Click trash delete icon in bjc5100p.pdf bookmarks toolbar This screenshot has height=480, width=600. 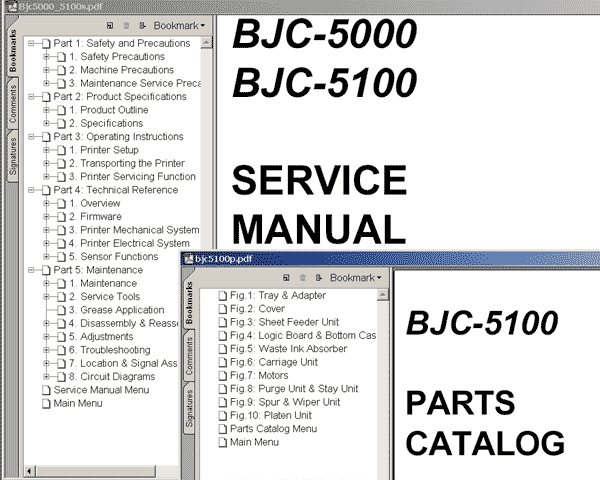(304, 277)
